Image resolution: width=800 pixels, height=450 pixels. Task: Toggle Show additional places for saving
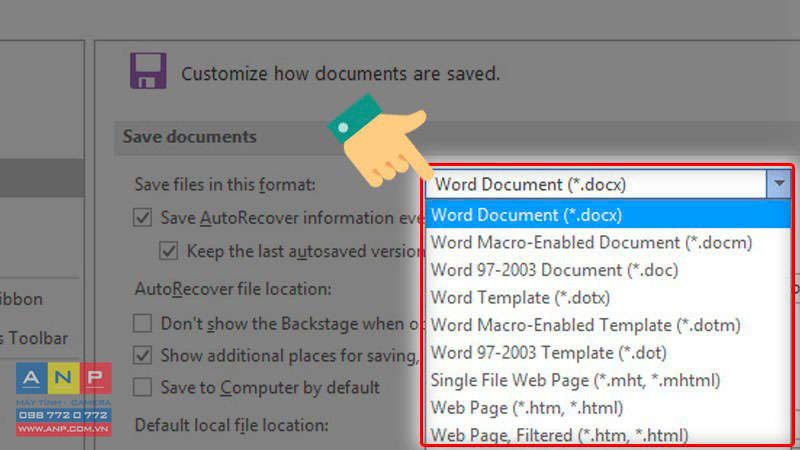tap(142, 355)
